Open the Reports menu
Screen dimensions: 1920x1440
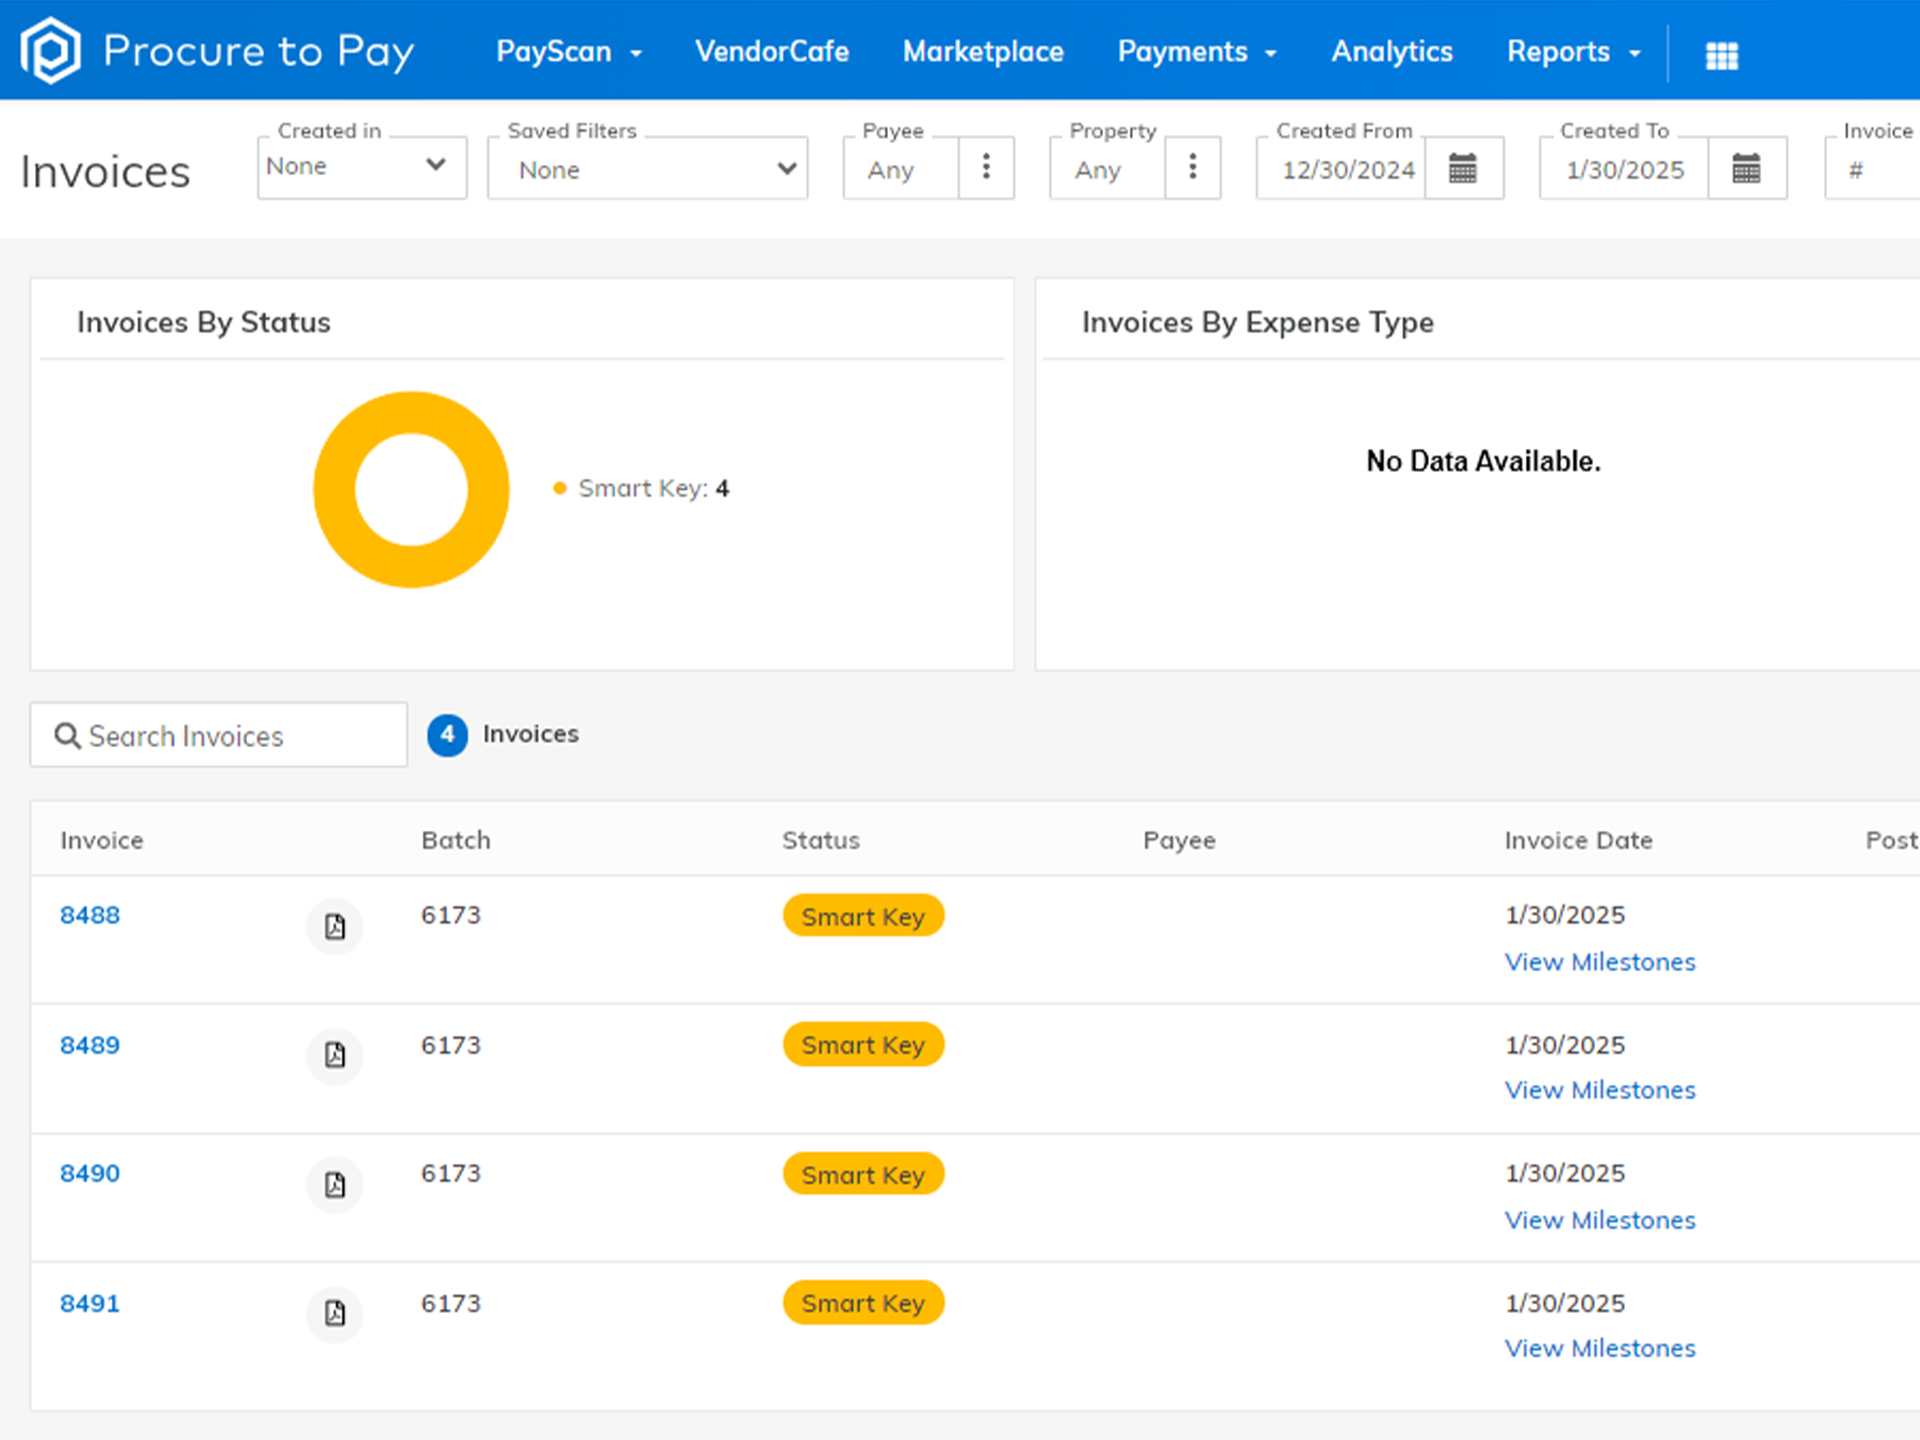click(x=1573, y=52)
